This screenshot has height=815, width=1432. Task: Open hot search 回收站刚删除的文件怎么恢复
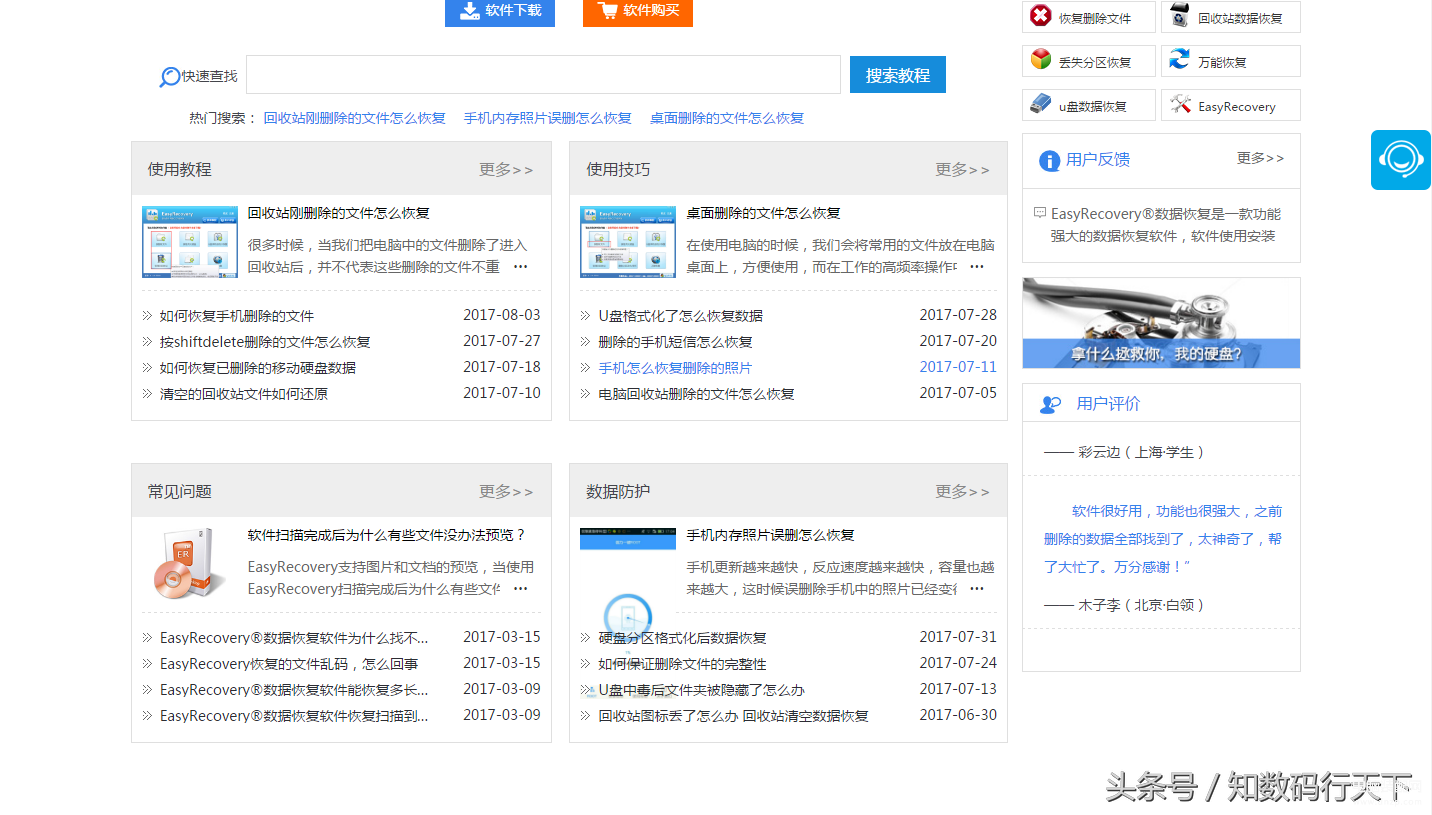pyautogui.click(x=355, y=118)
